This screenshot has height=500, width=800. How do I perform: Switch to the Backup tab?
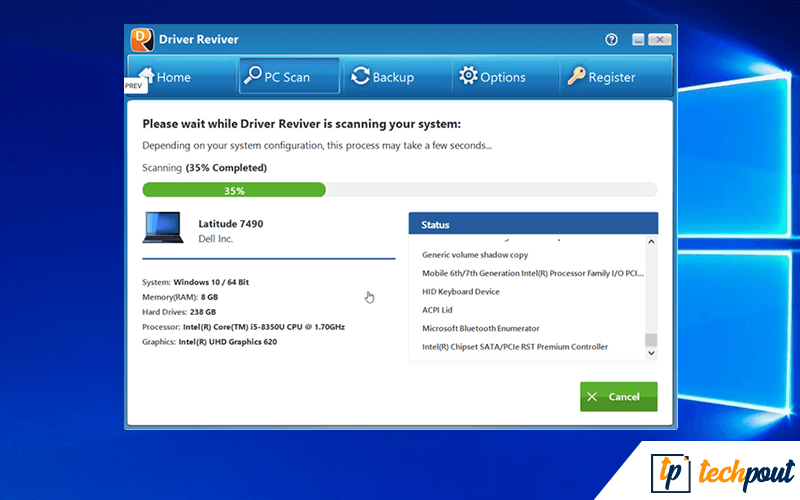[x=381, y=77]
